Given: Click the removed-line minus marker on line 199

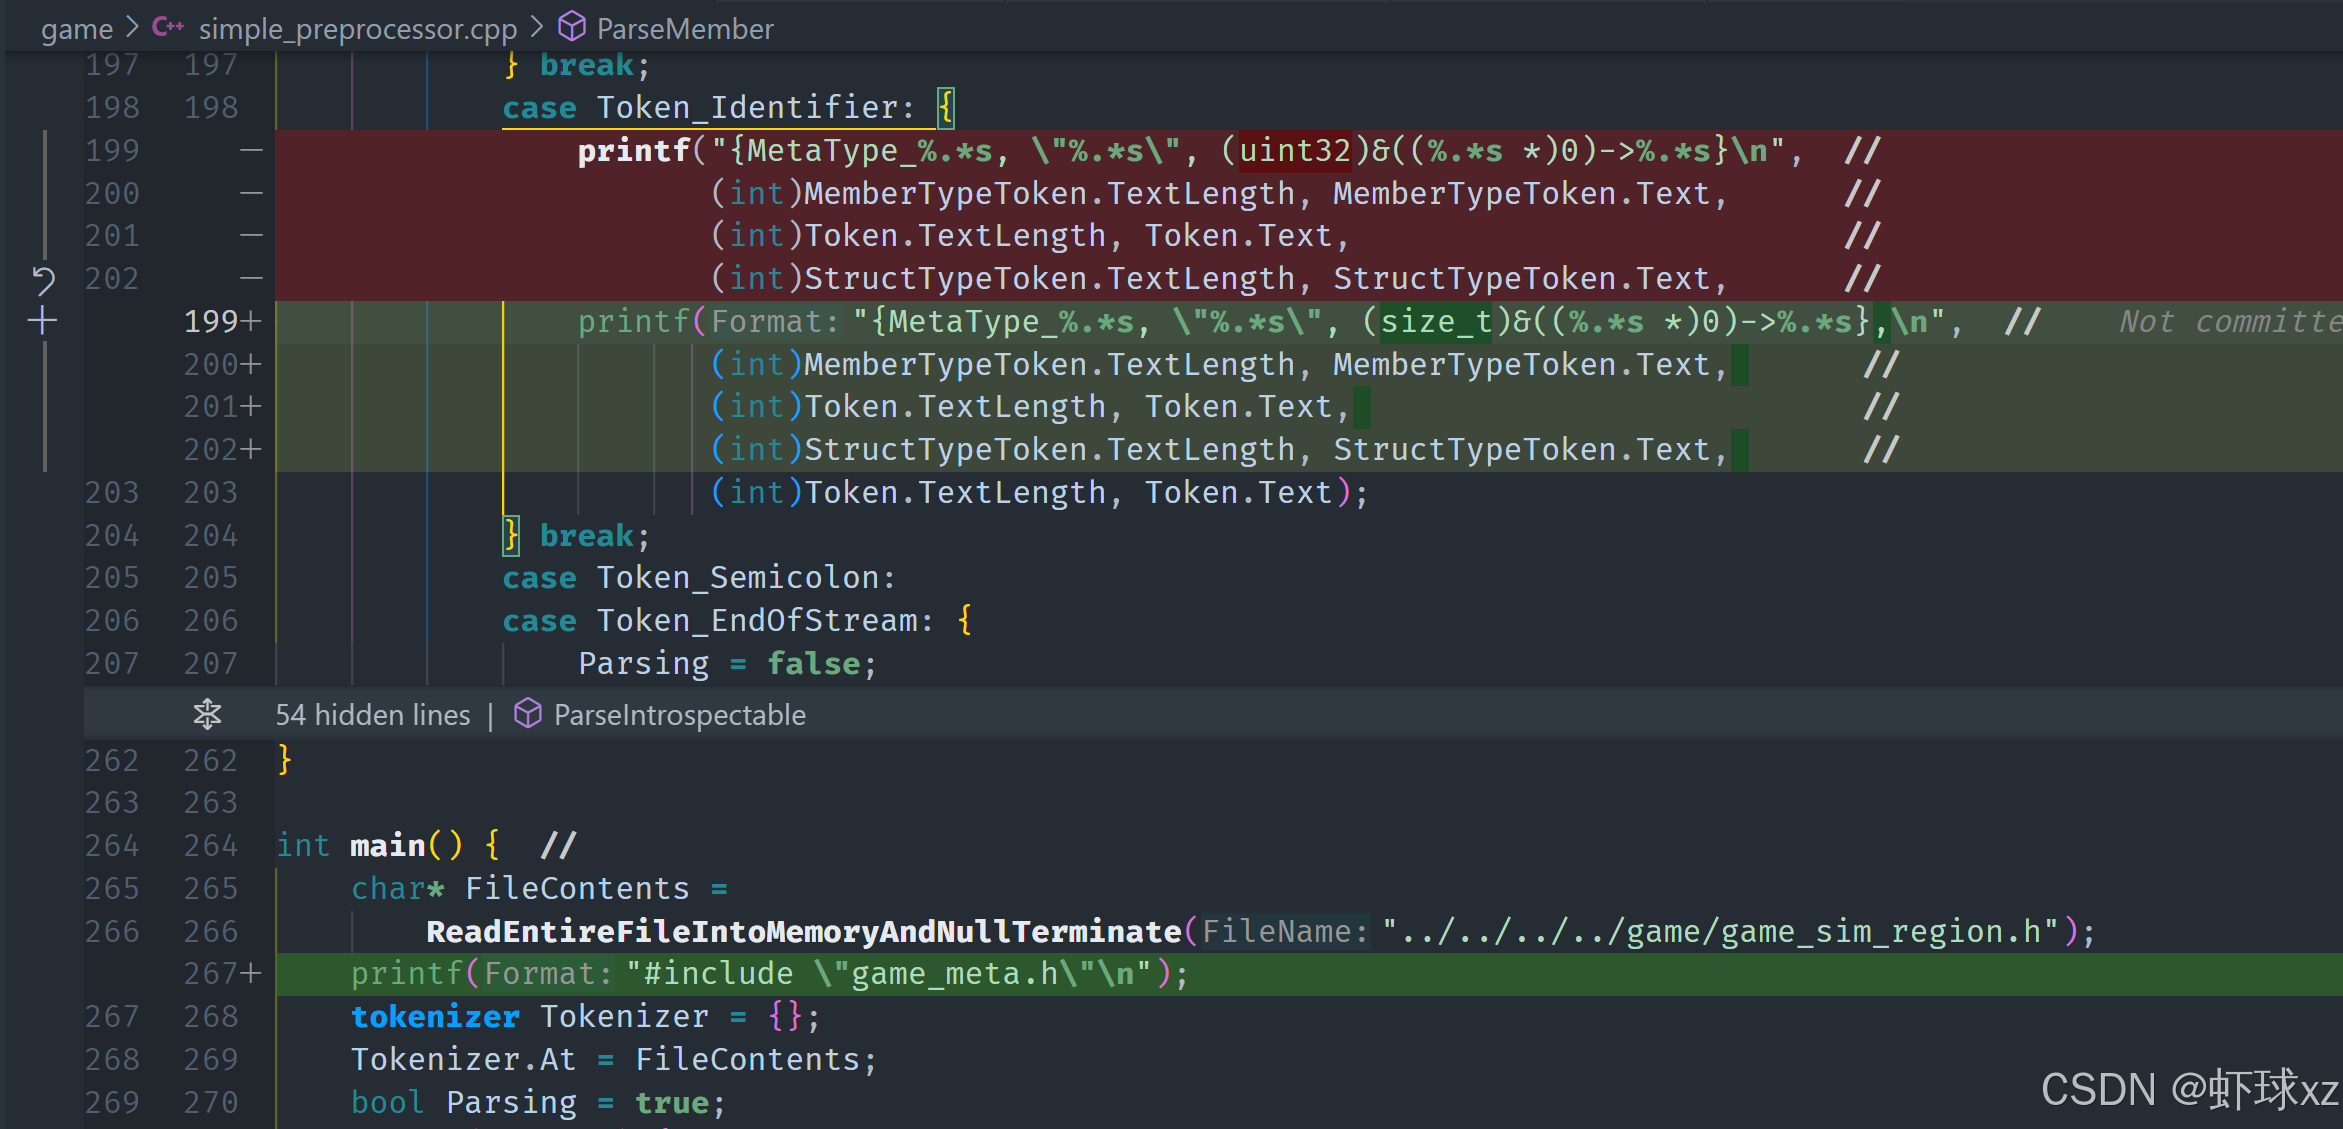Looking at the screenshot, I should click(x=251, y=151).
